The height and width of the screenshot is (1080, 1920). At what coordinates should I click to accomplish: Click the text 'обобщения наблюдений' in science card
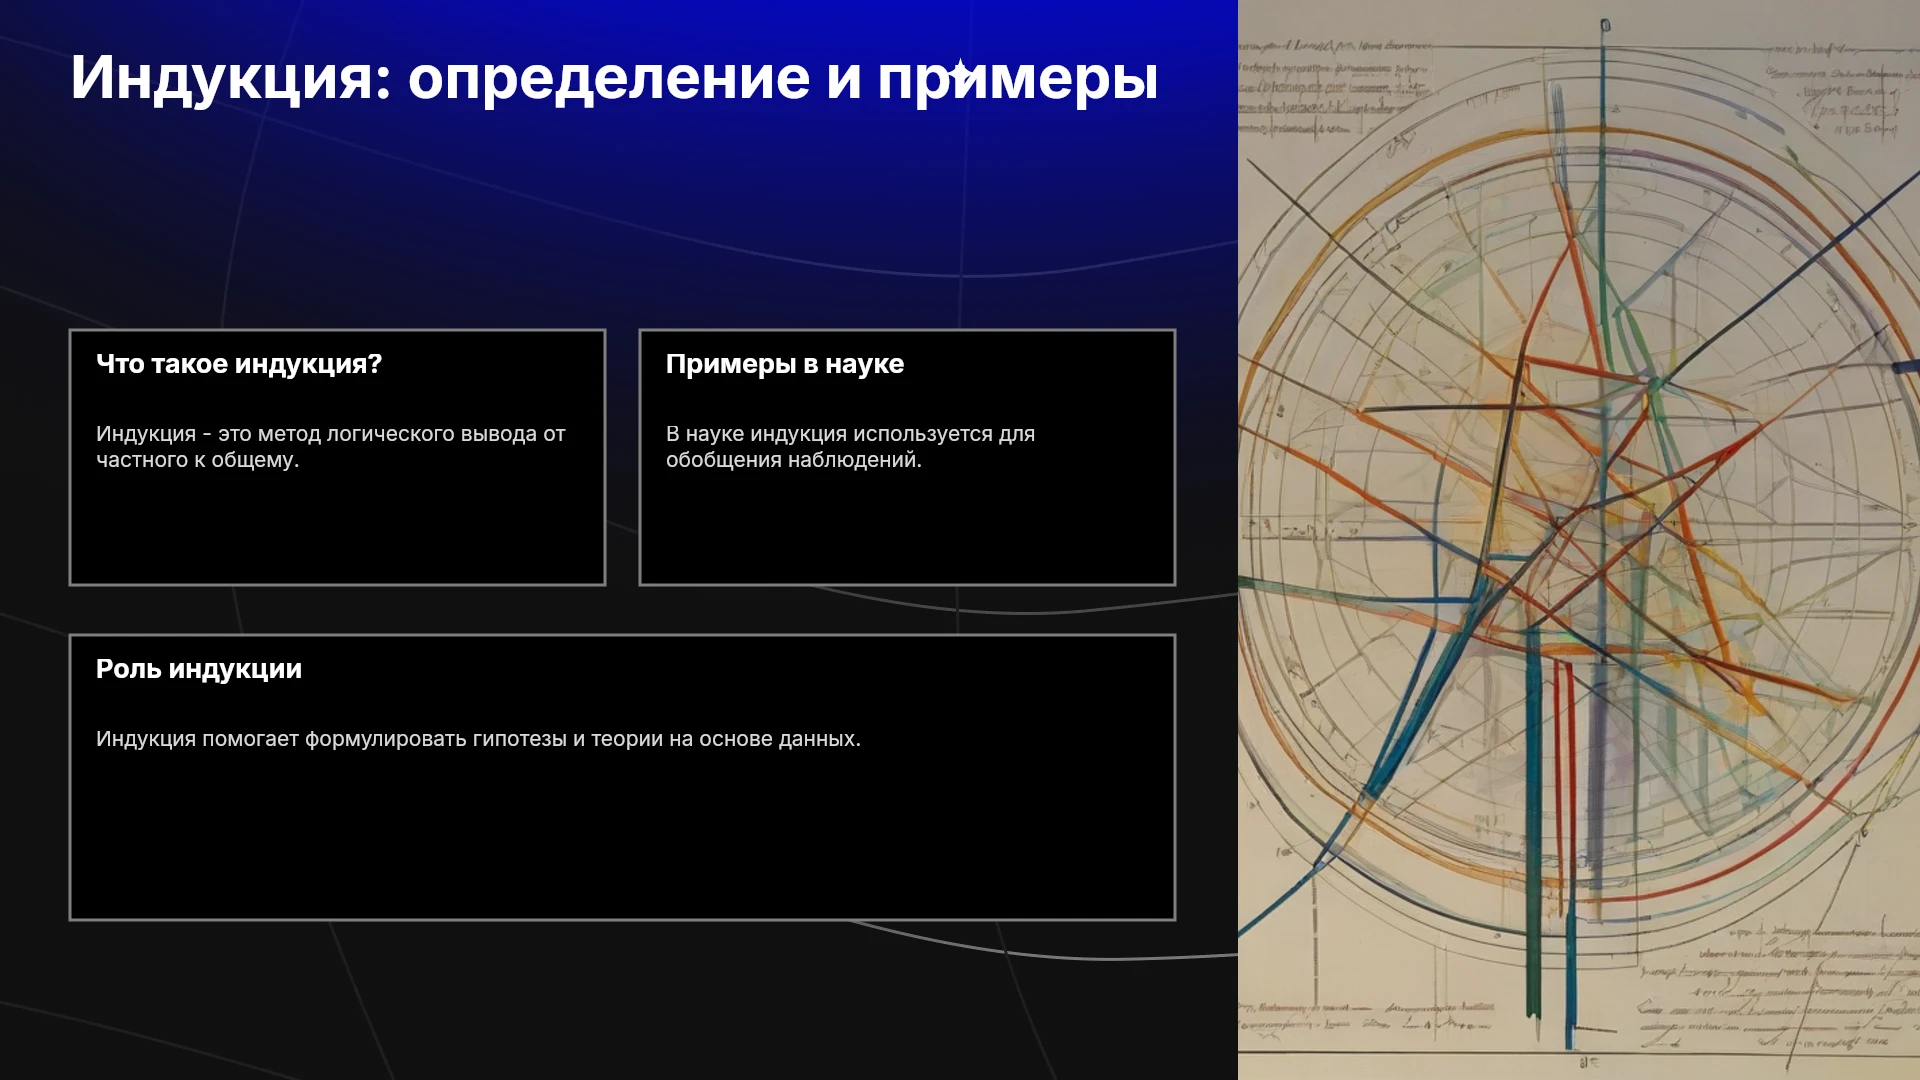click(x=792, y=460)
